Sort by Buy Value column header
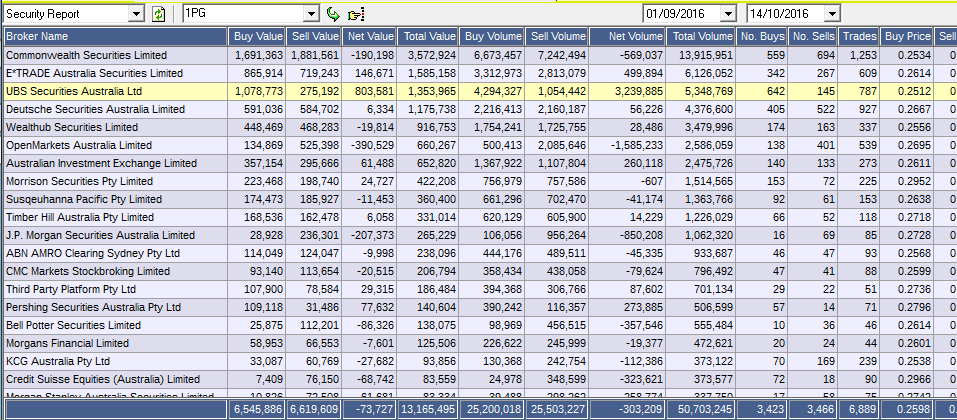The width and height of the screenshot is (957, 420). pos(258,37)
